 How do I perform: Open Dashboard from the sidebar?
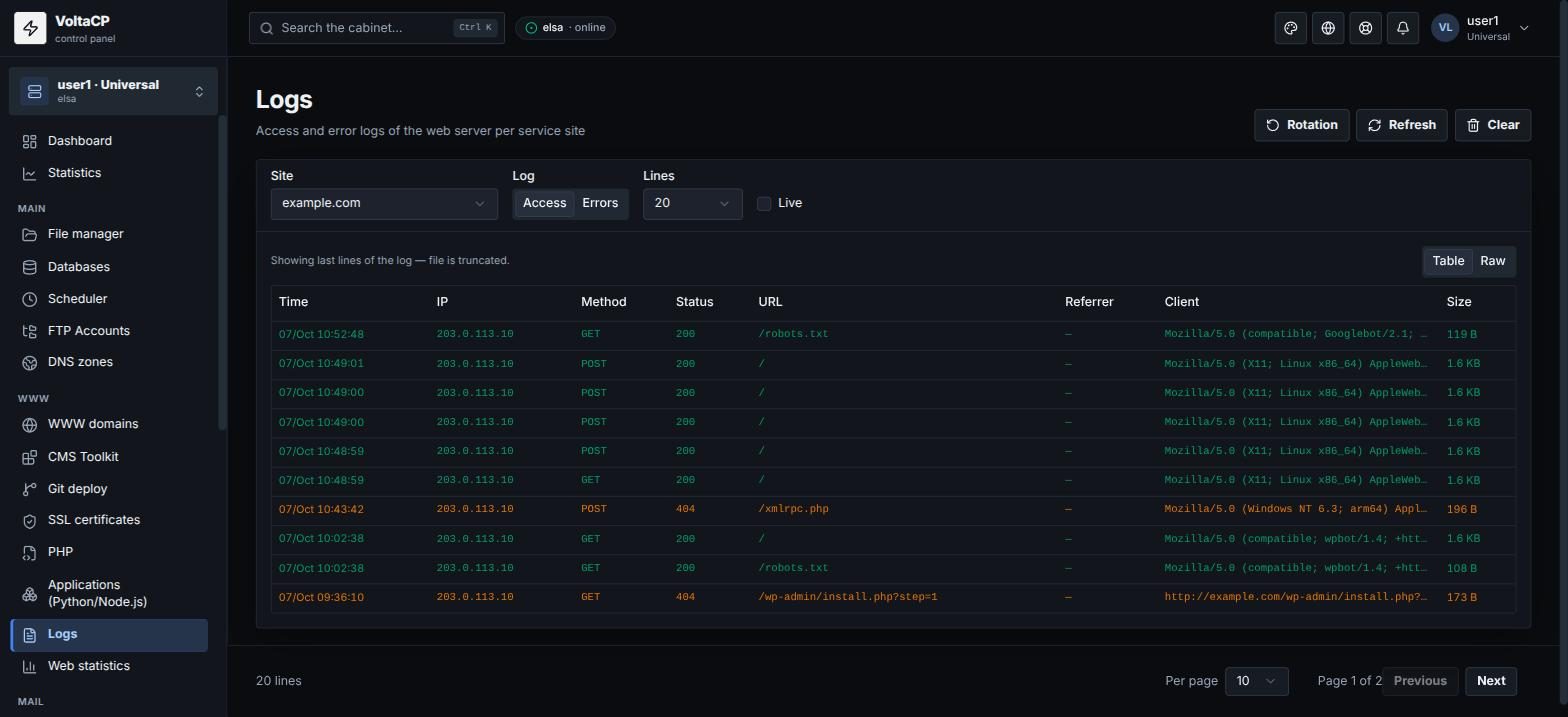pos(109,141)
